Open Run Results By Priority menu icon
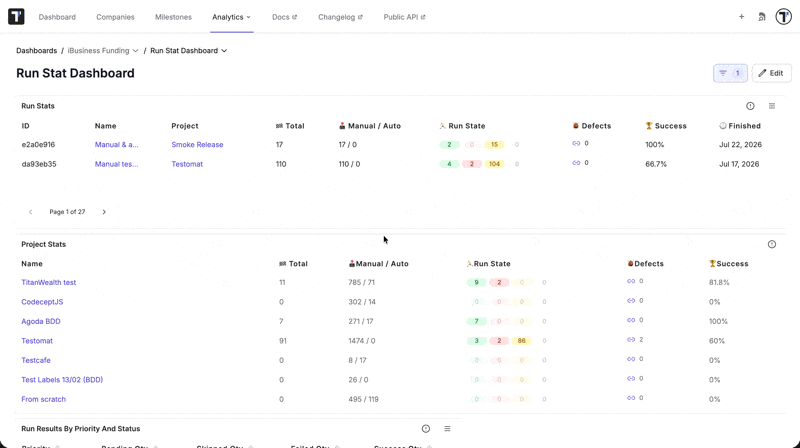 (x=447, y=429)
